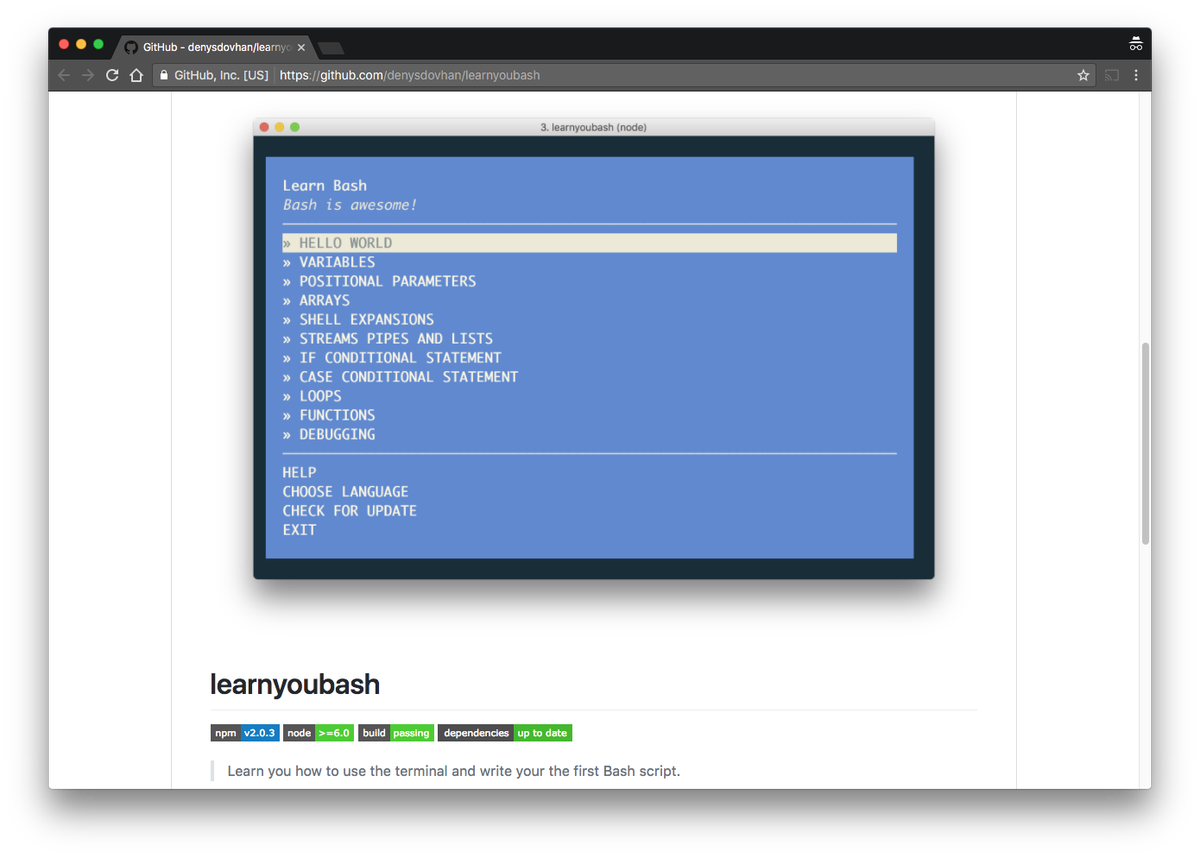
Task: Click CHECK FOR UPDATE in the terminal image
Action: pyautogui.click(x=349, y=510)
